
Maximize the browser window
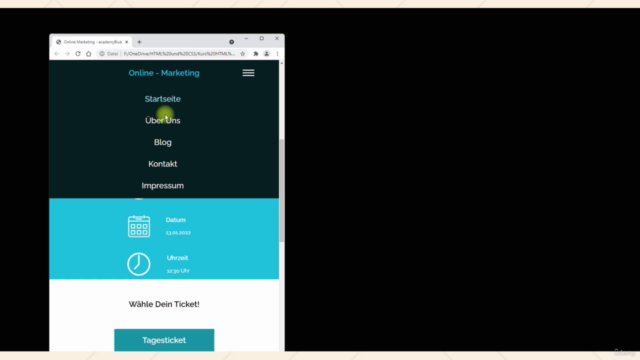(x=262, y=38)
